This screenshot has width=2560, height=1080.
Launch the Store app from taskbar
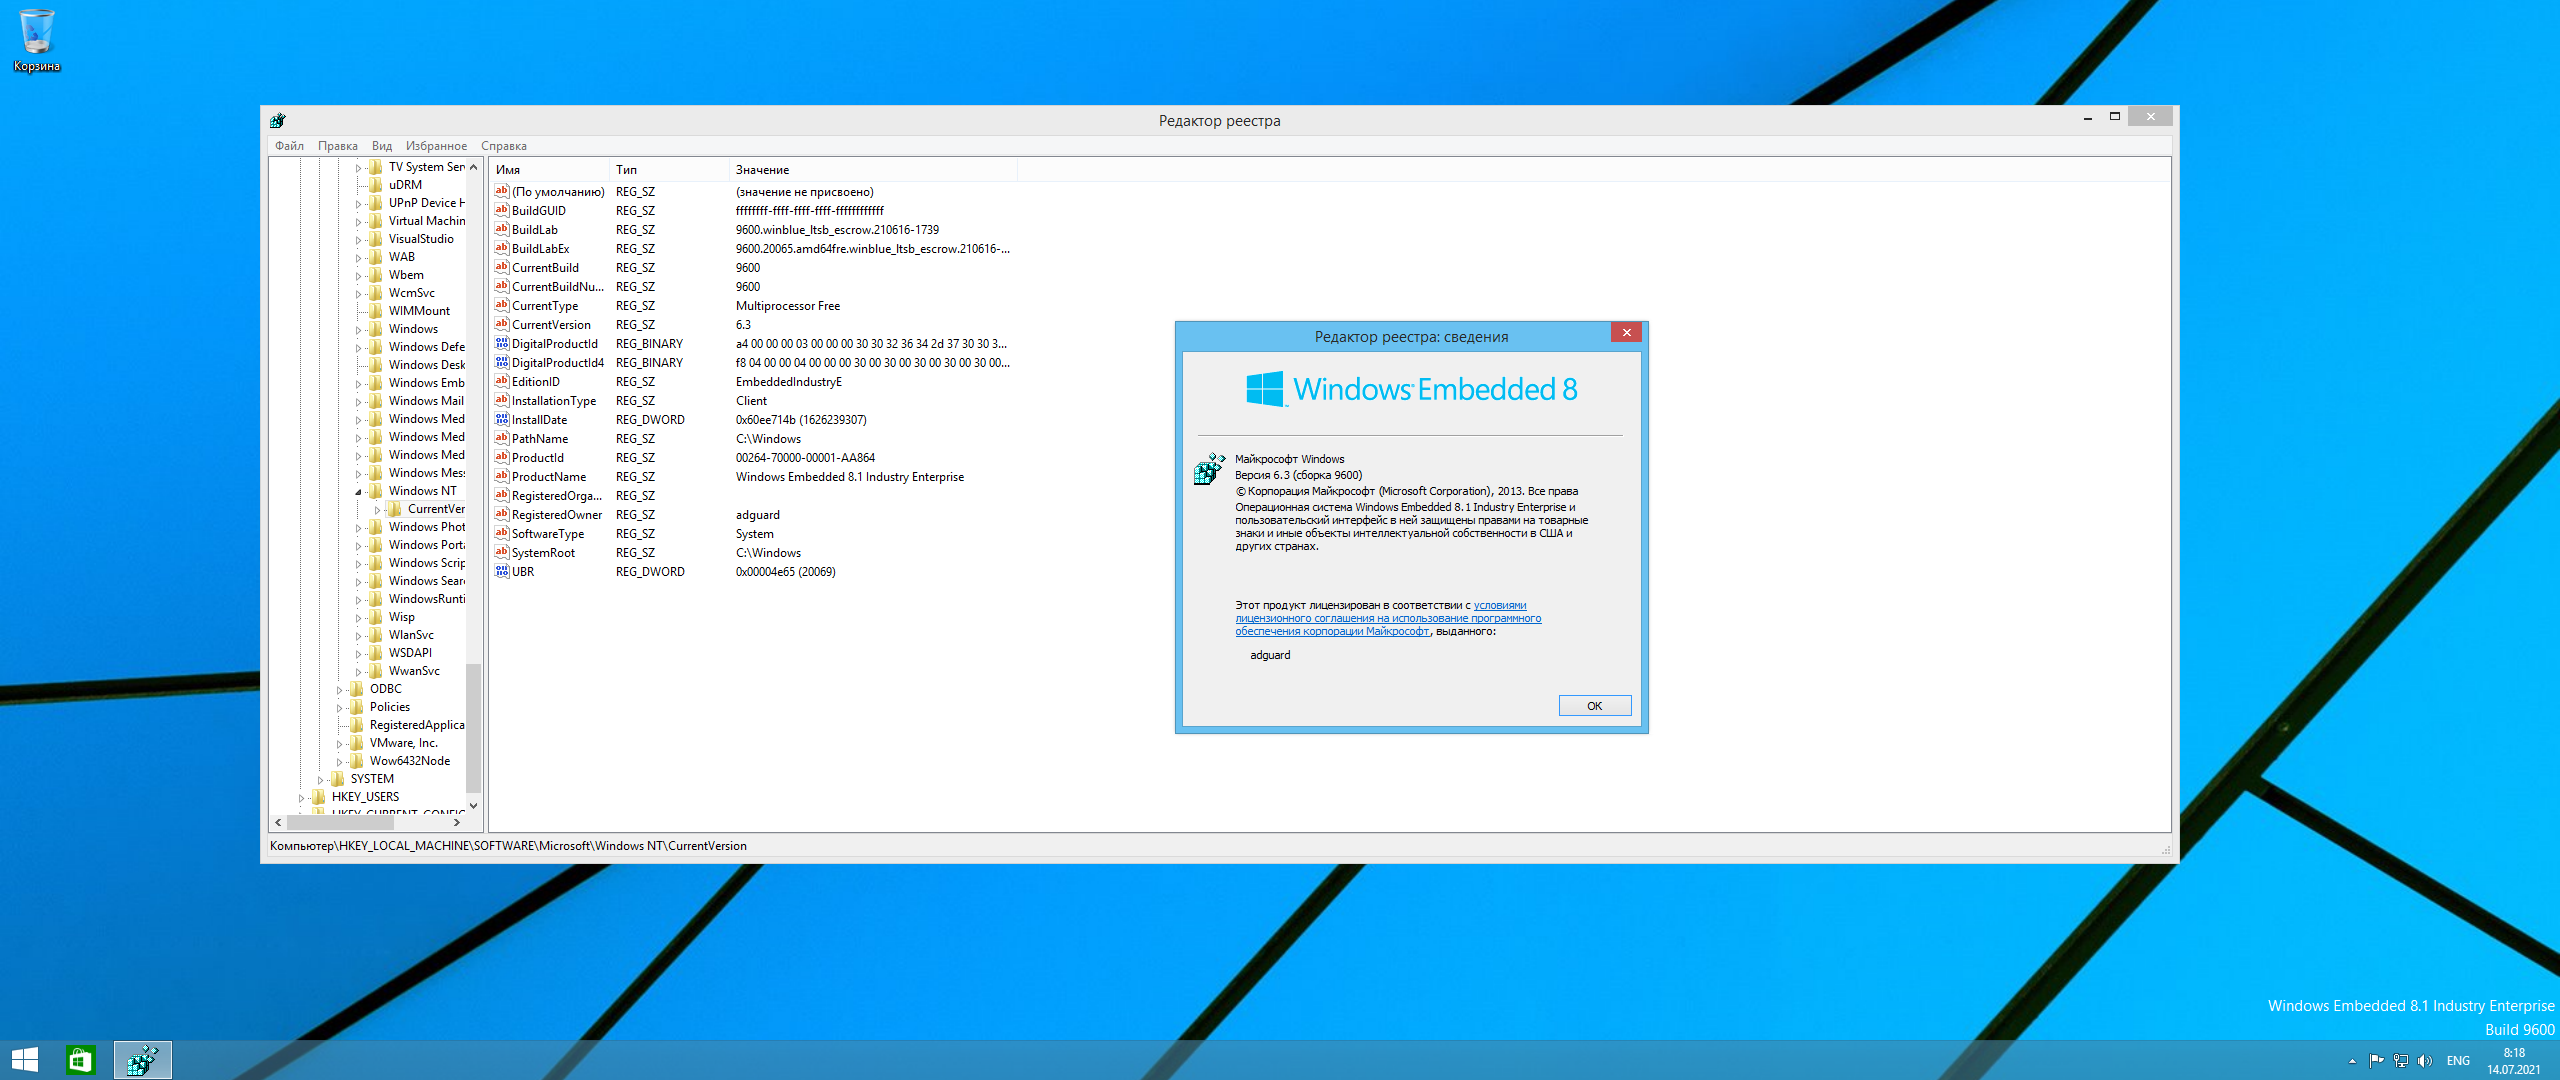(x=80, y=1060)
